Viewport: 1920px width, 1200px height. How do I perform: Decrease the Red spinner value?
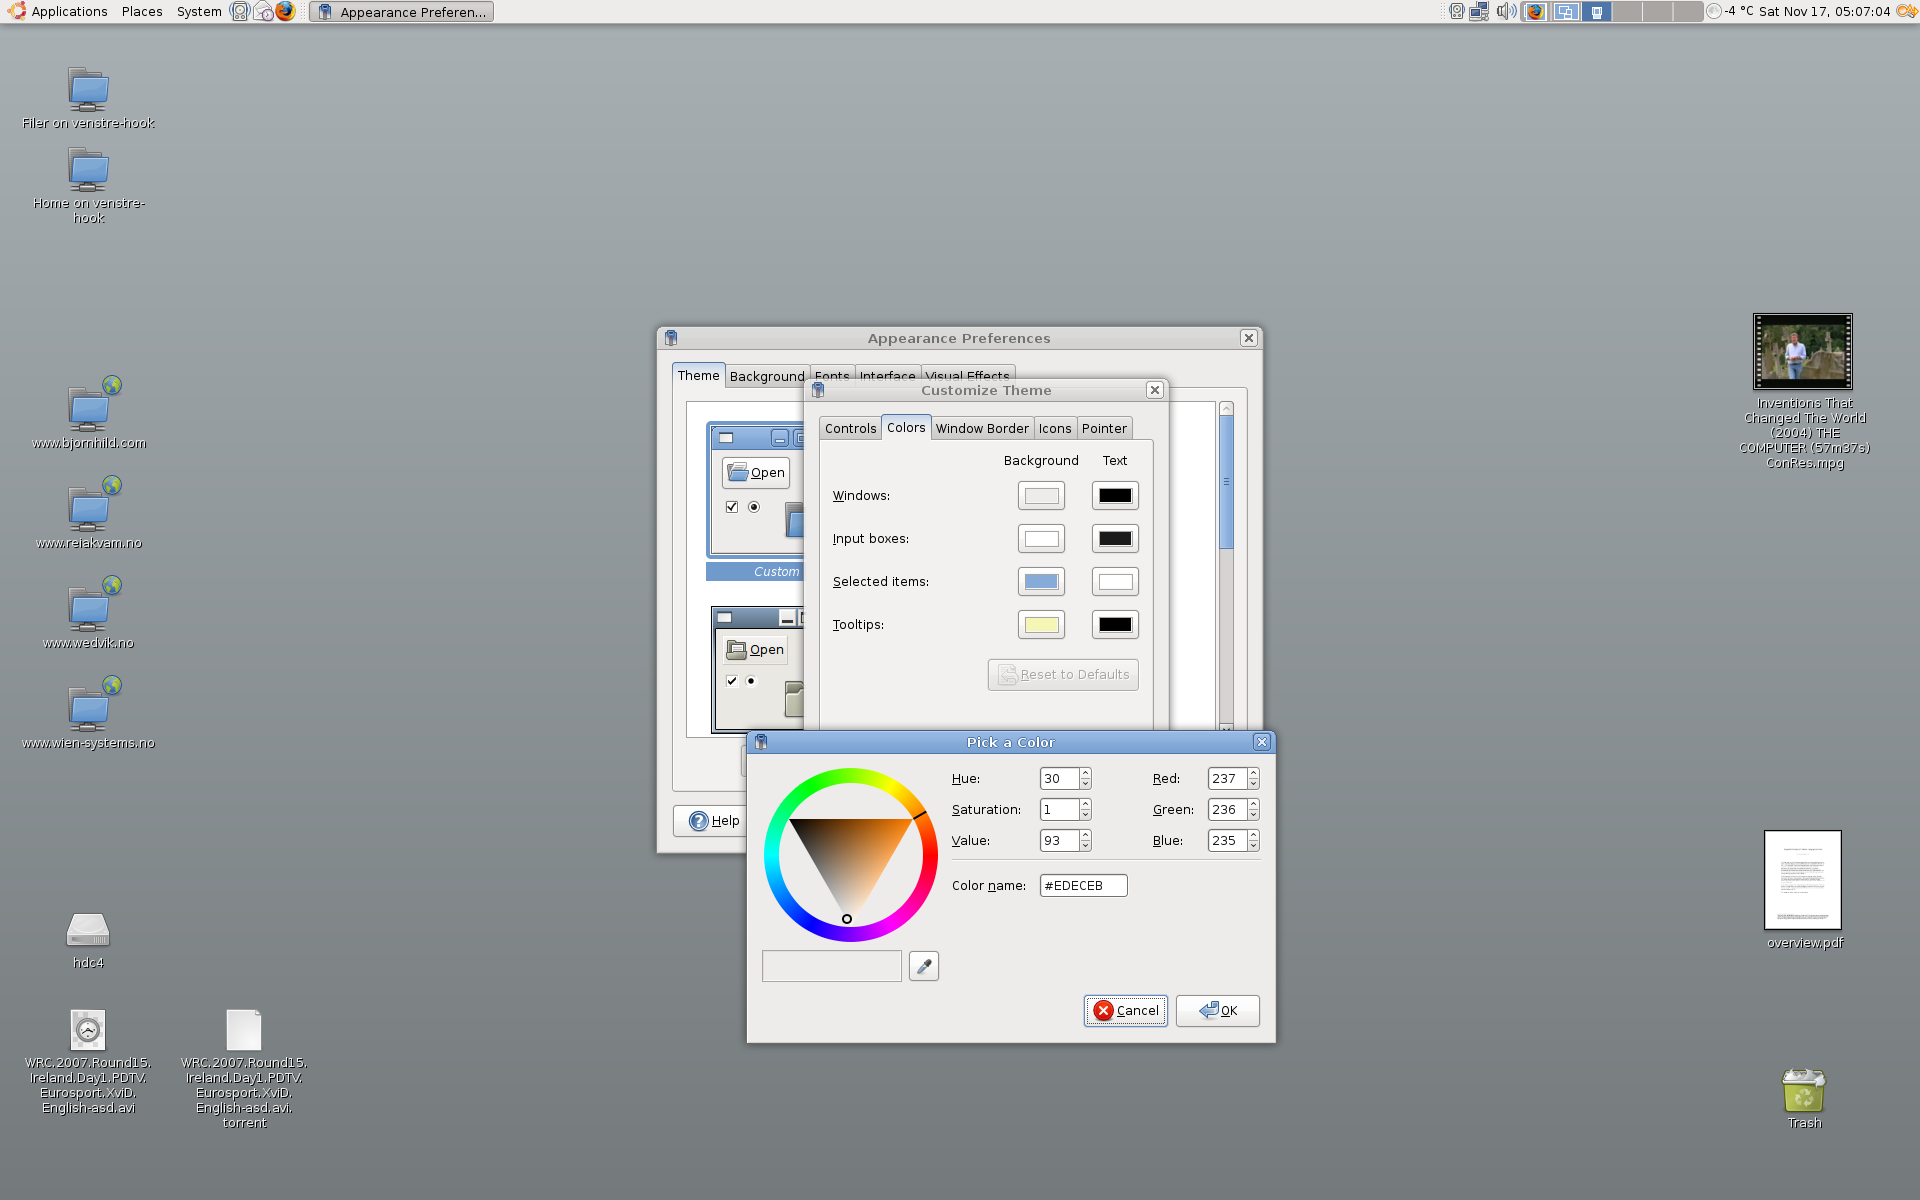(x=1253, y=784)
